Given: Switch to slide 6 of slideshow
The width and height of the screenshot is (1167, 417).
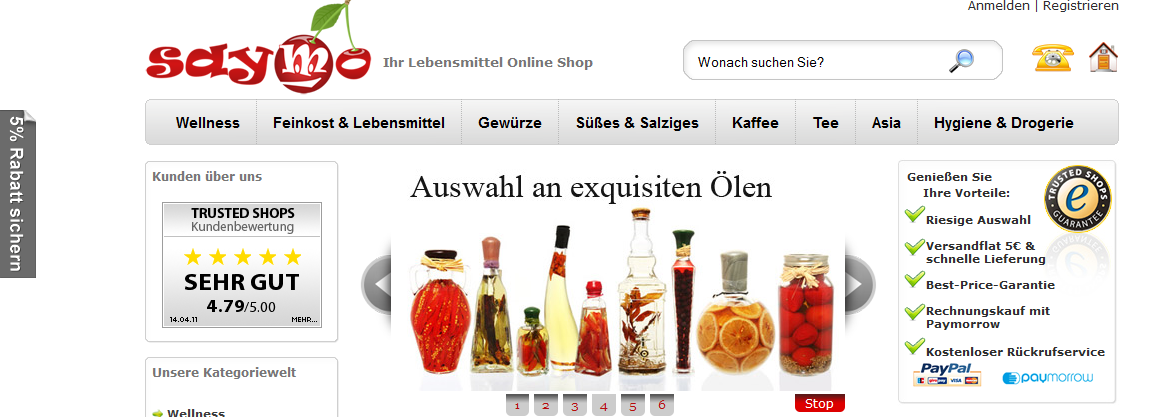Looking at the screenshot, I should (662, 405).
